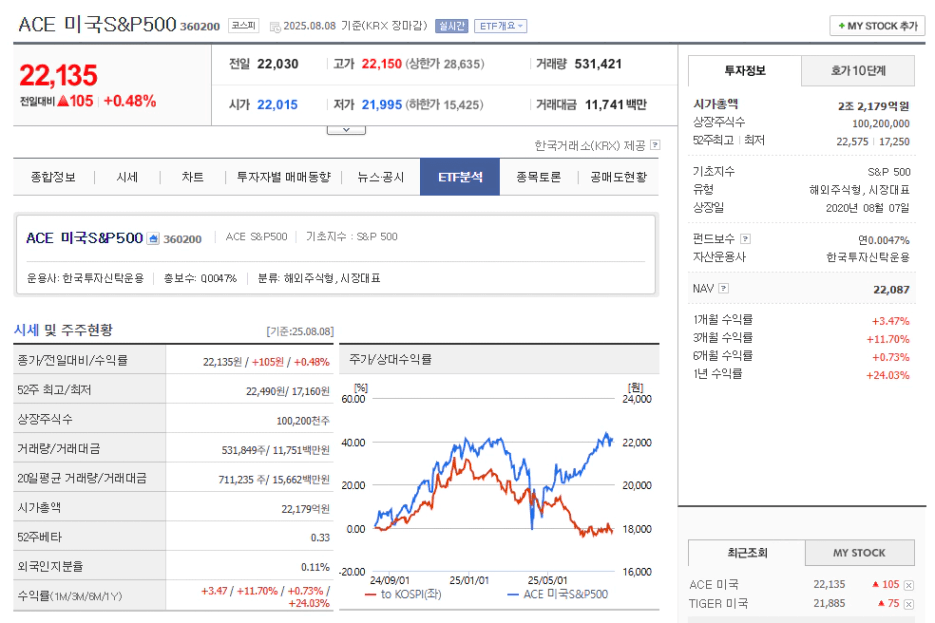Open TIGER 미국 in the recently viewed list
Screen dimensions: 935x623
click(x=718, y=604)
